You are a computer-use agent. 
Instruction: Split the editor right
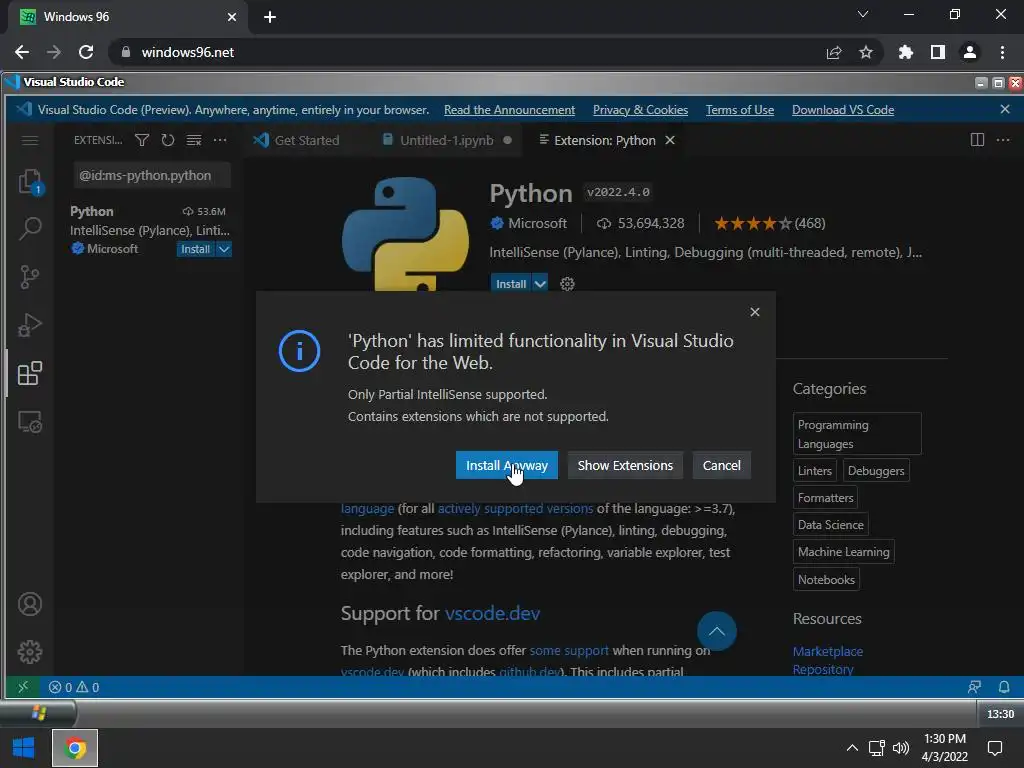[x=977, y=140]
